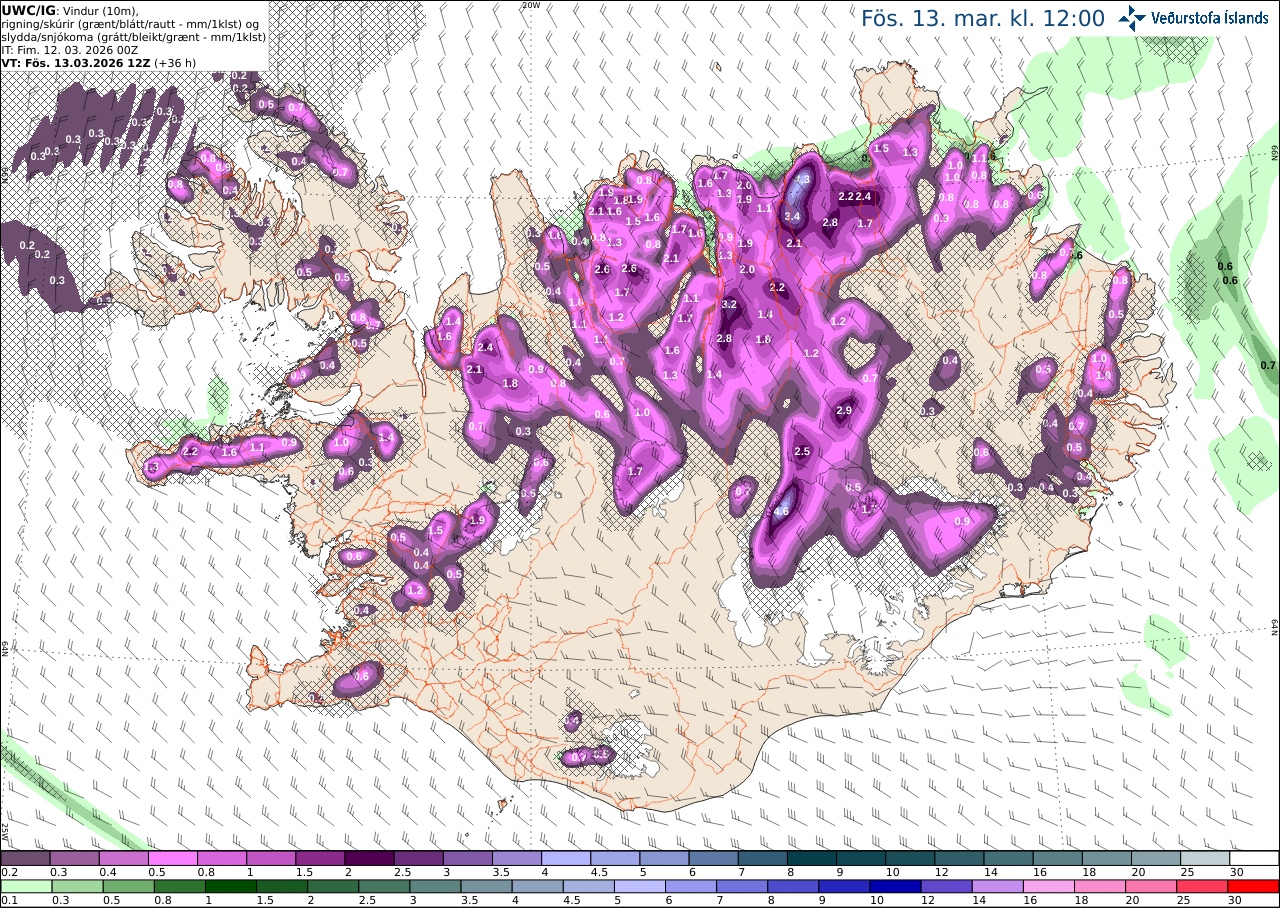Pick the 10 swatch in the teal snow scale
This screenshot has height=908, width=1280.
pos(909,858)
